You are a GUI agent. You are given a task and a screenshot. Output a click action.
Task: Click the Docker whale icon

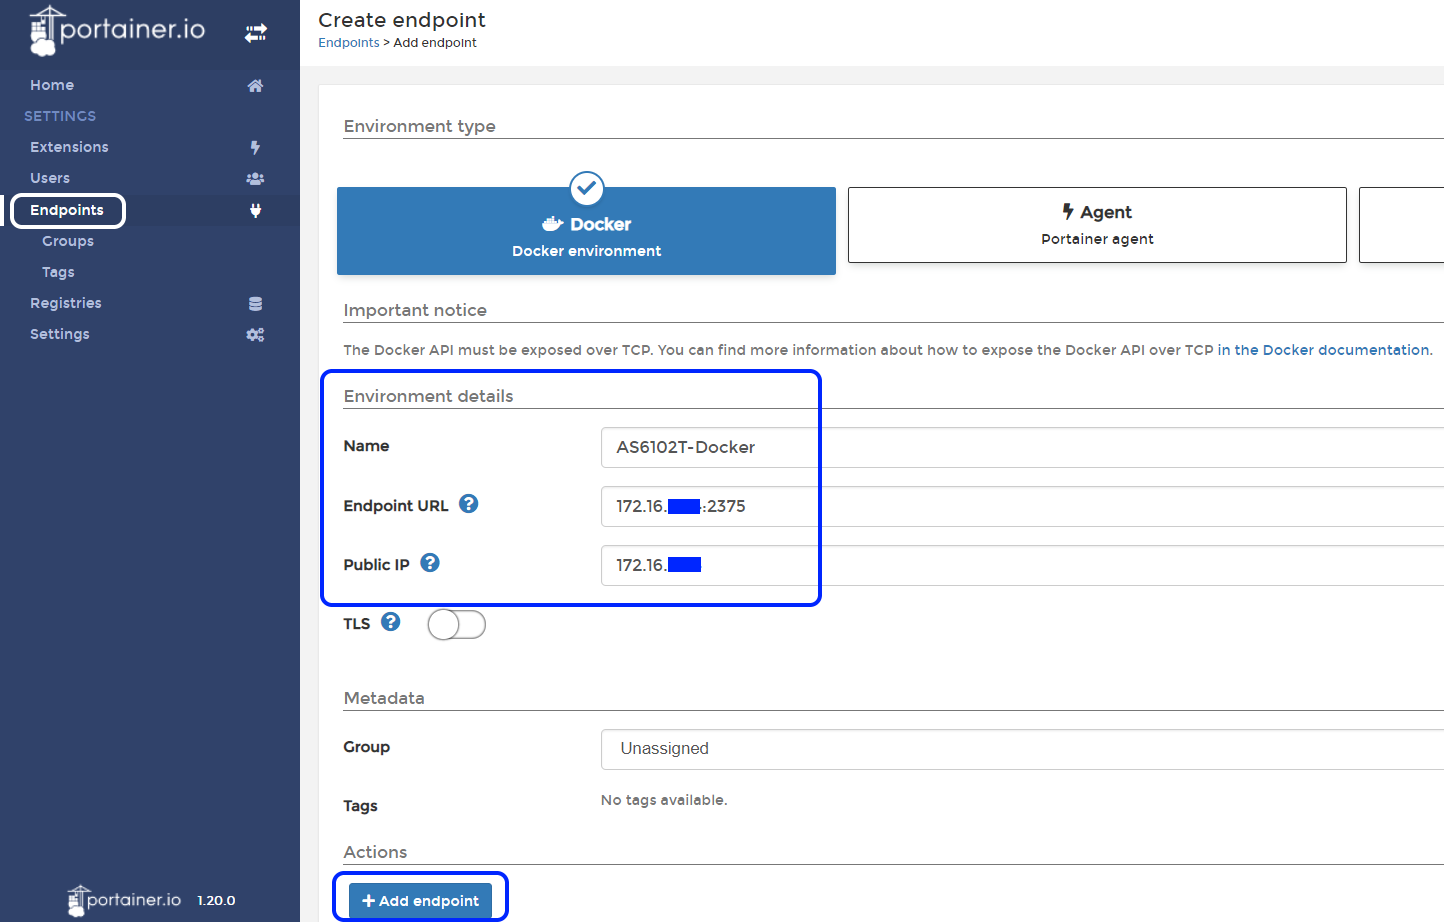coord(552,224)
